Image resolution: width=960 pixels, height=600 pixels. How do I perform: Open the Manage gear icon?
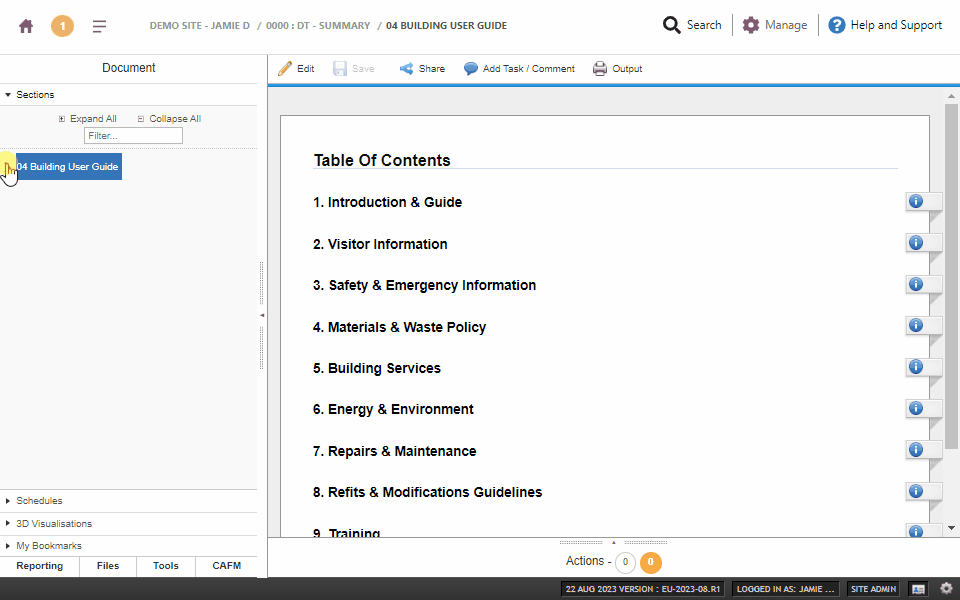click(x=751, y=25)
